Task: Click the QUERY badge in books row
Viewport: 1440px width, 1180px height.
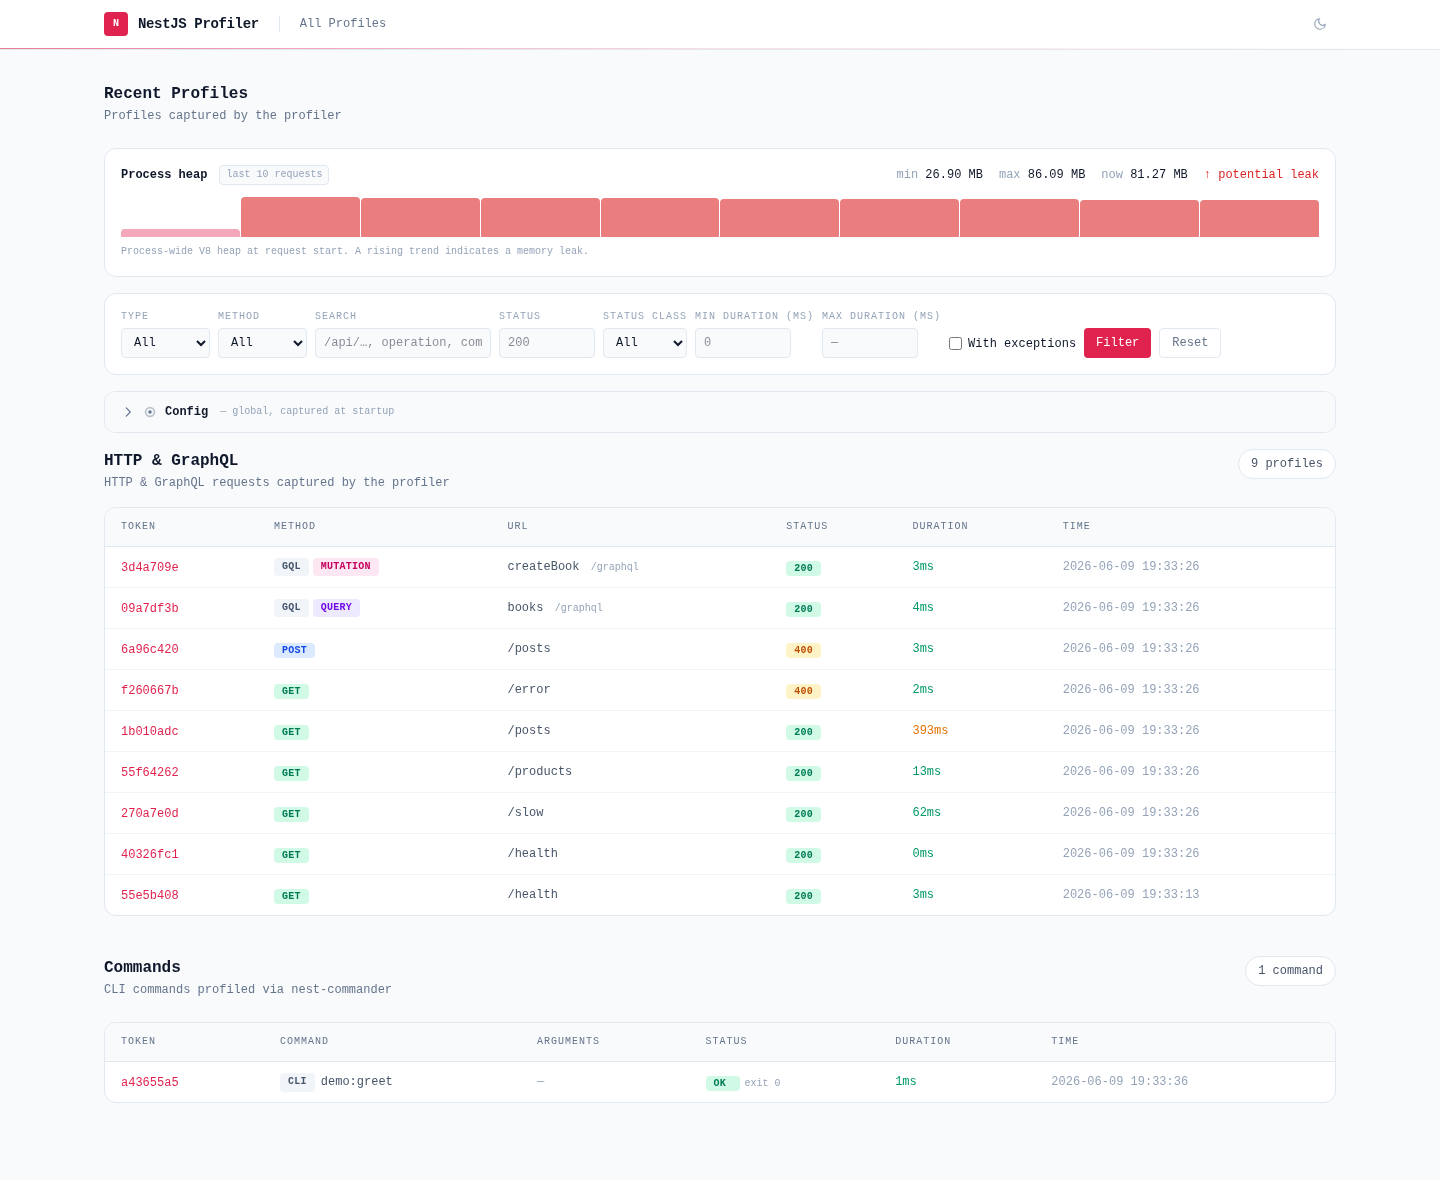Action: click(x=336, y=608)
